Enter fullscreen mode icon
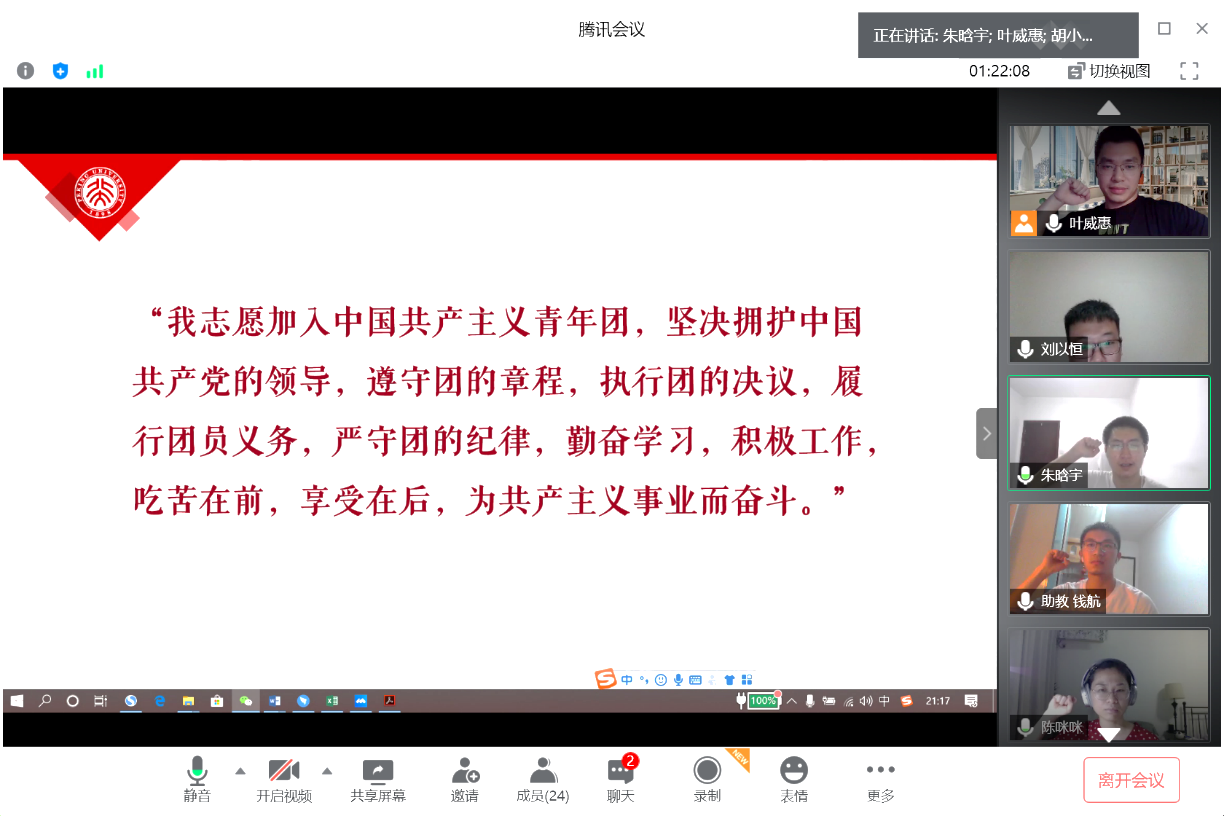This screenshot has width=1224, height=816. click(x=1189, y=71)
